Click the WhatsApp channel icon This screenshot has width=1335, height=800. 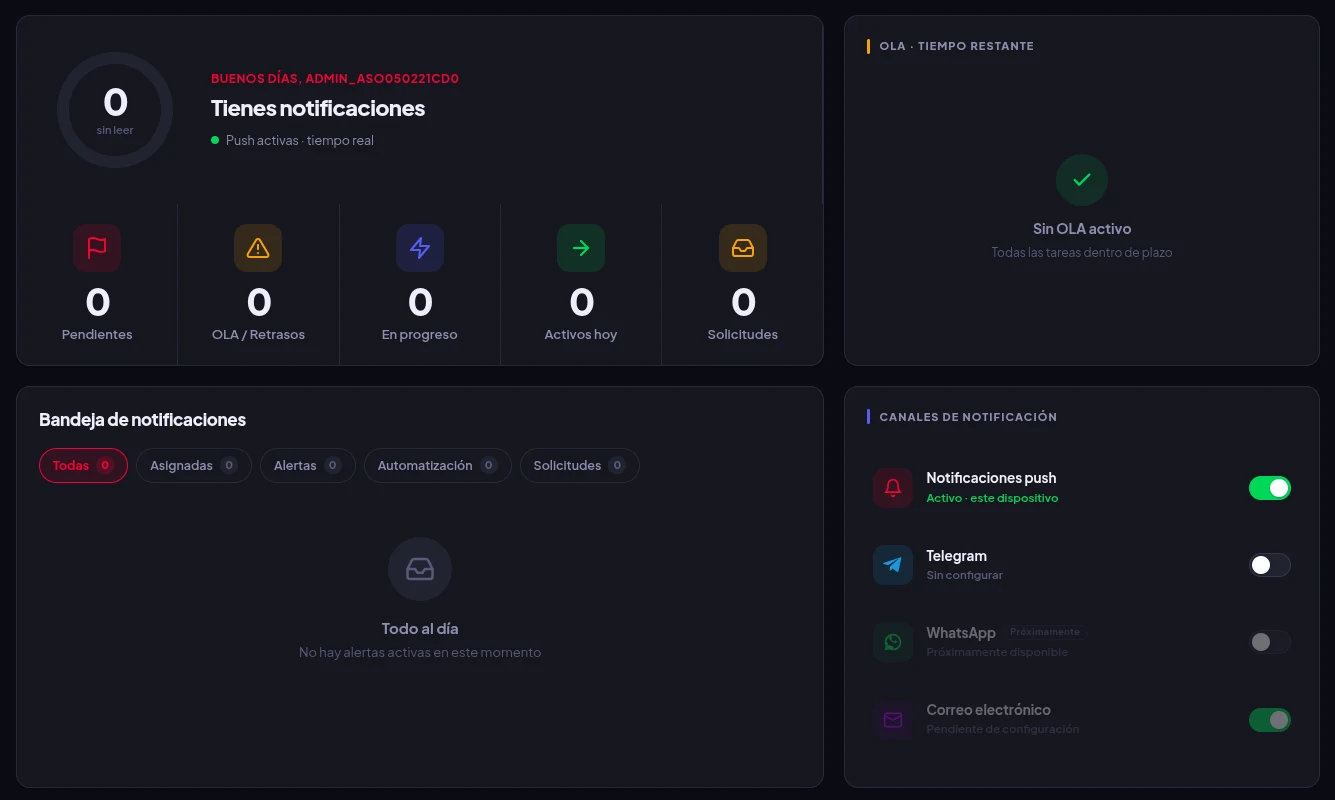coord(893,642)
